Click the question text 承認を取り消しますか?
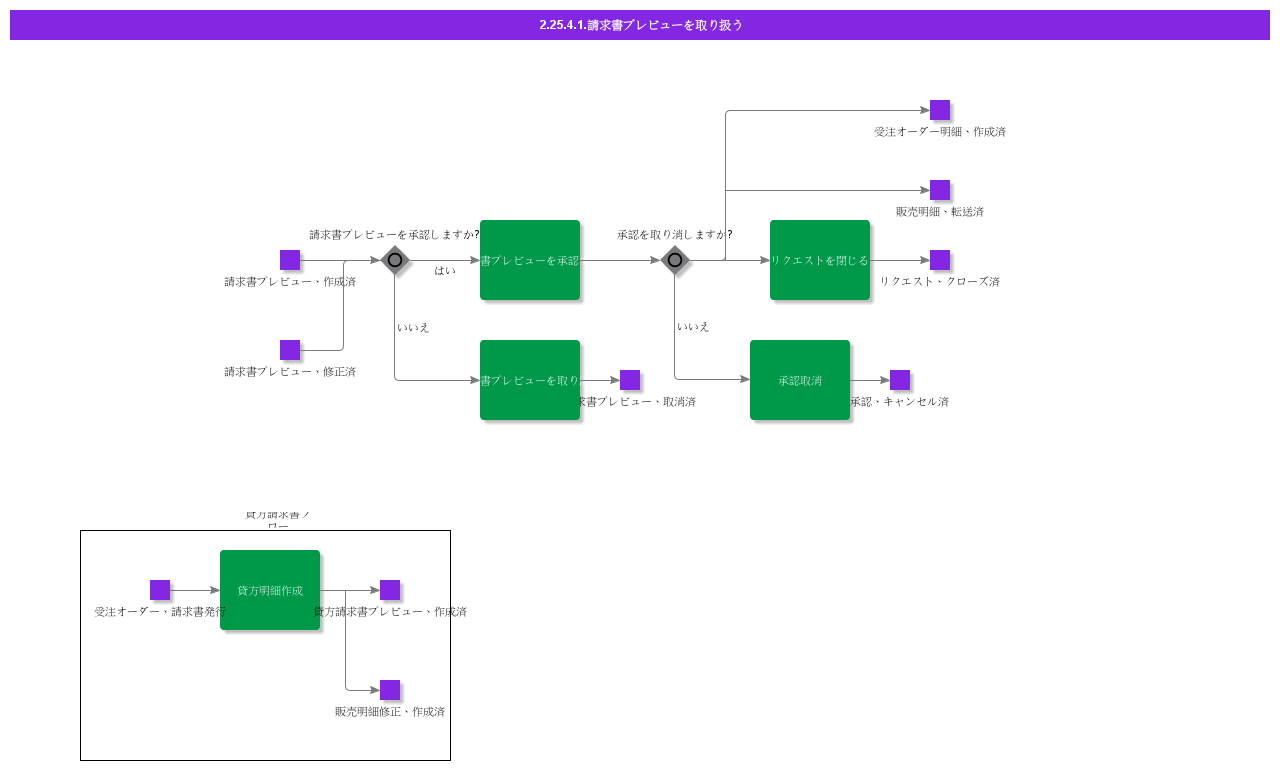The width and height of the screenshot is (1280, 770). click(675, 235)
